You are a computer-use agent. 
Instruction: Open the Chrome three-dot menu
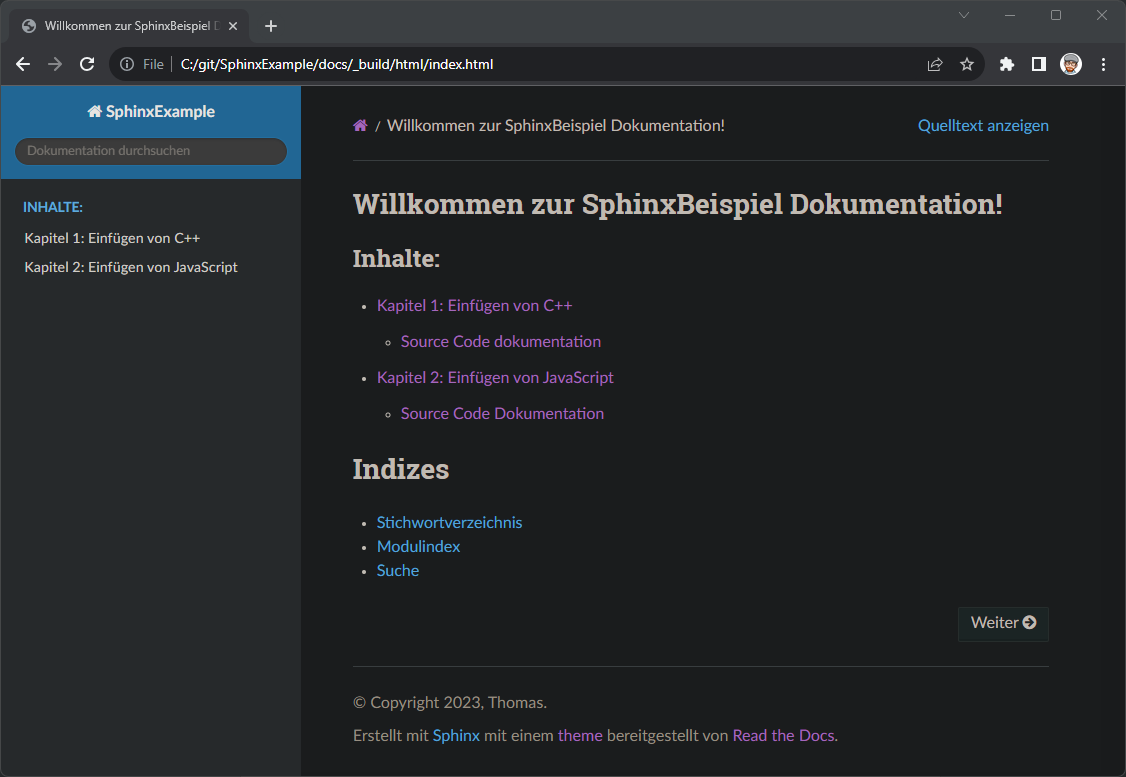pyautogui.click(x=1103, y=63)
